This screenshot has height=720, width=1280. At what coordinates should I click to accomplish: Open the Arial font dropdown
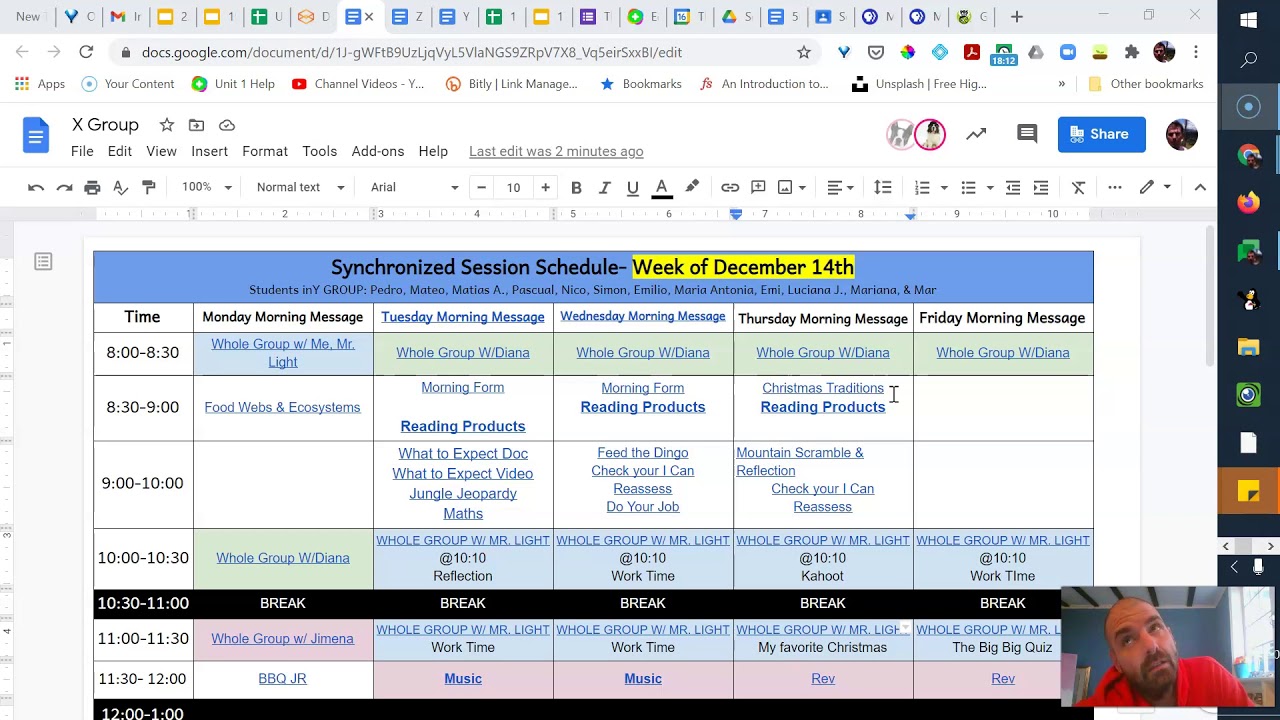pos(414,187)
